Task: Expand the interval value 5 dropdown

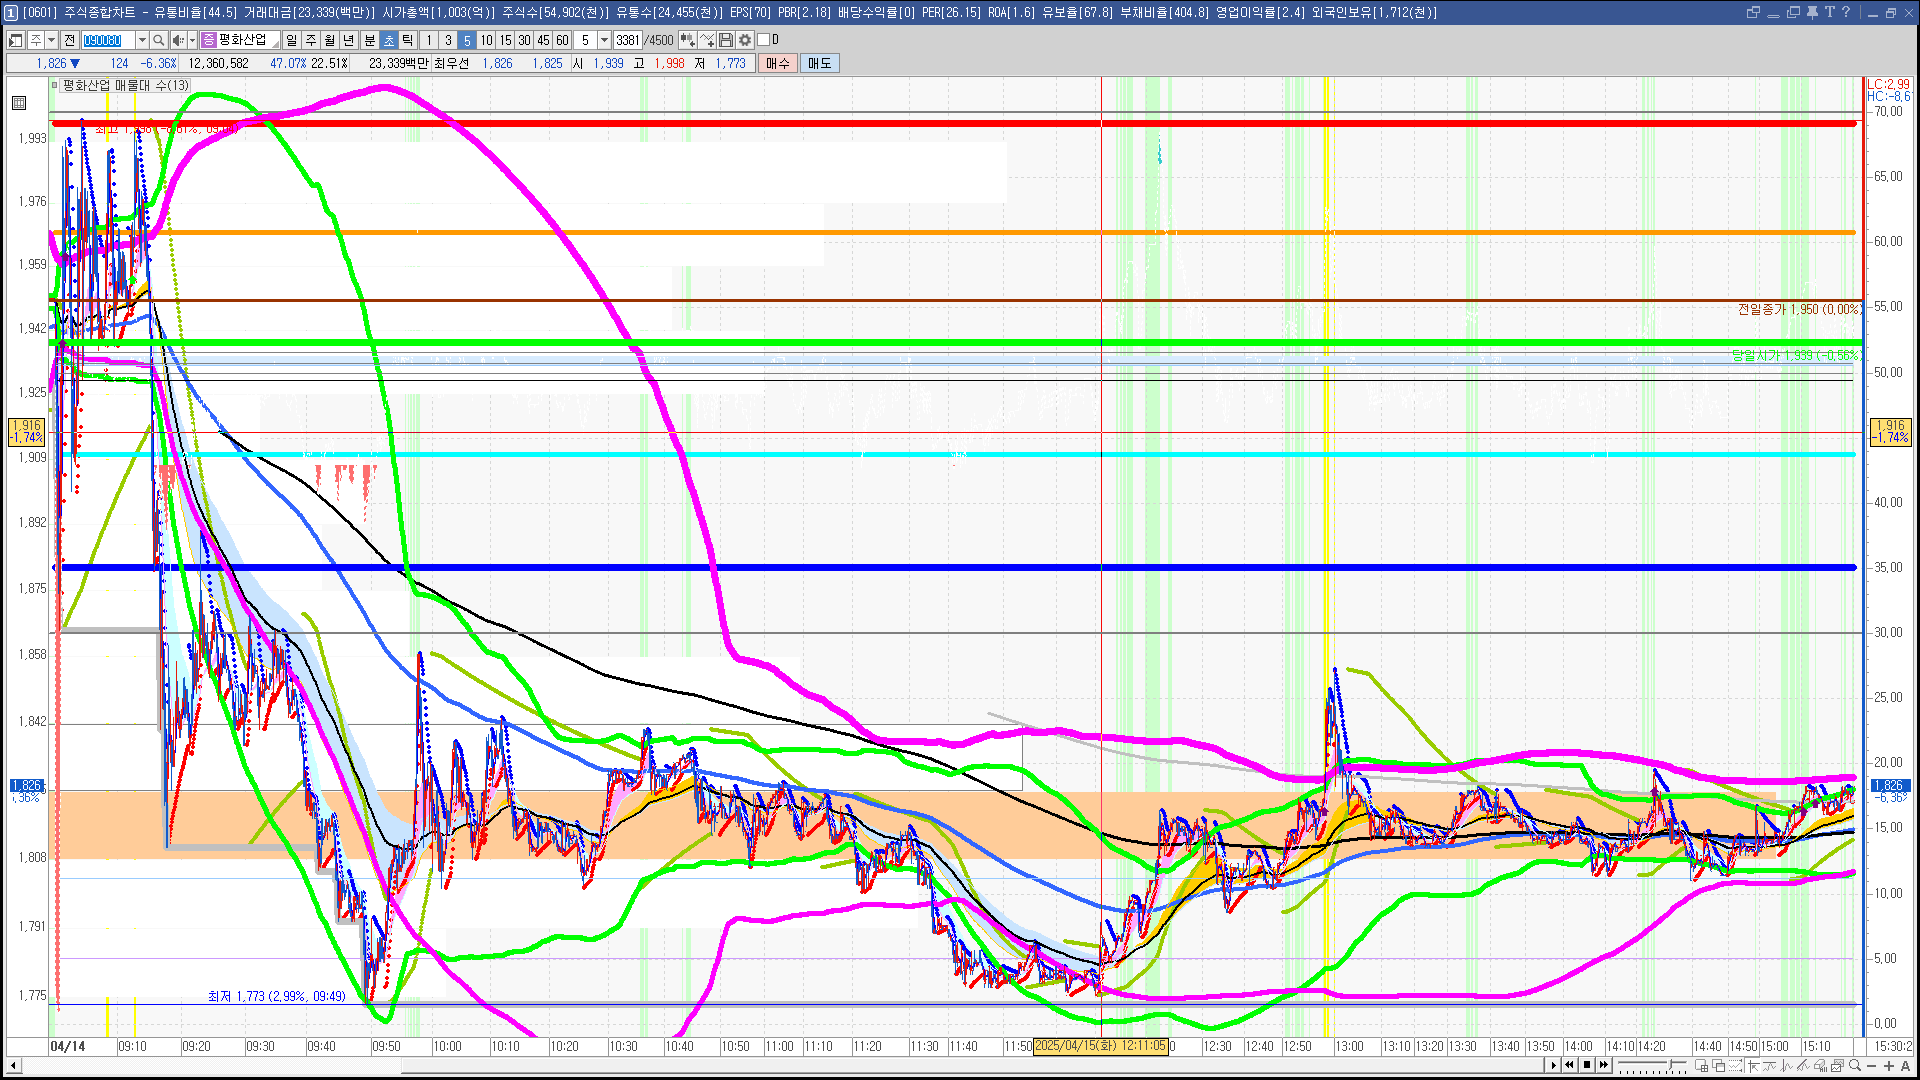Action: 604,40
